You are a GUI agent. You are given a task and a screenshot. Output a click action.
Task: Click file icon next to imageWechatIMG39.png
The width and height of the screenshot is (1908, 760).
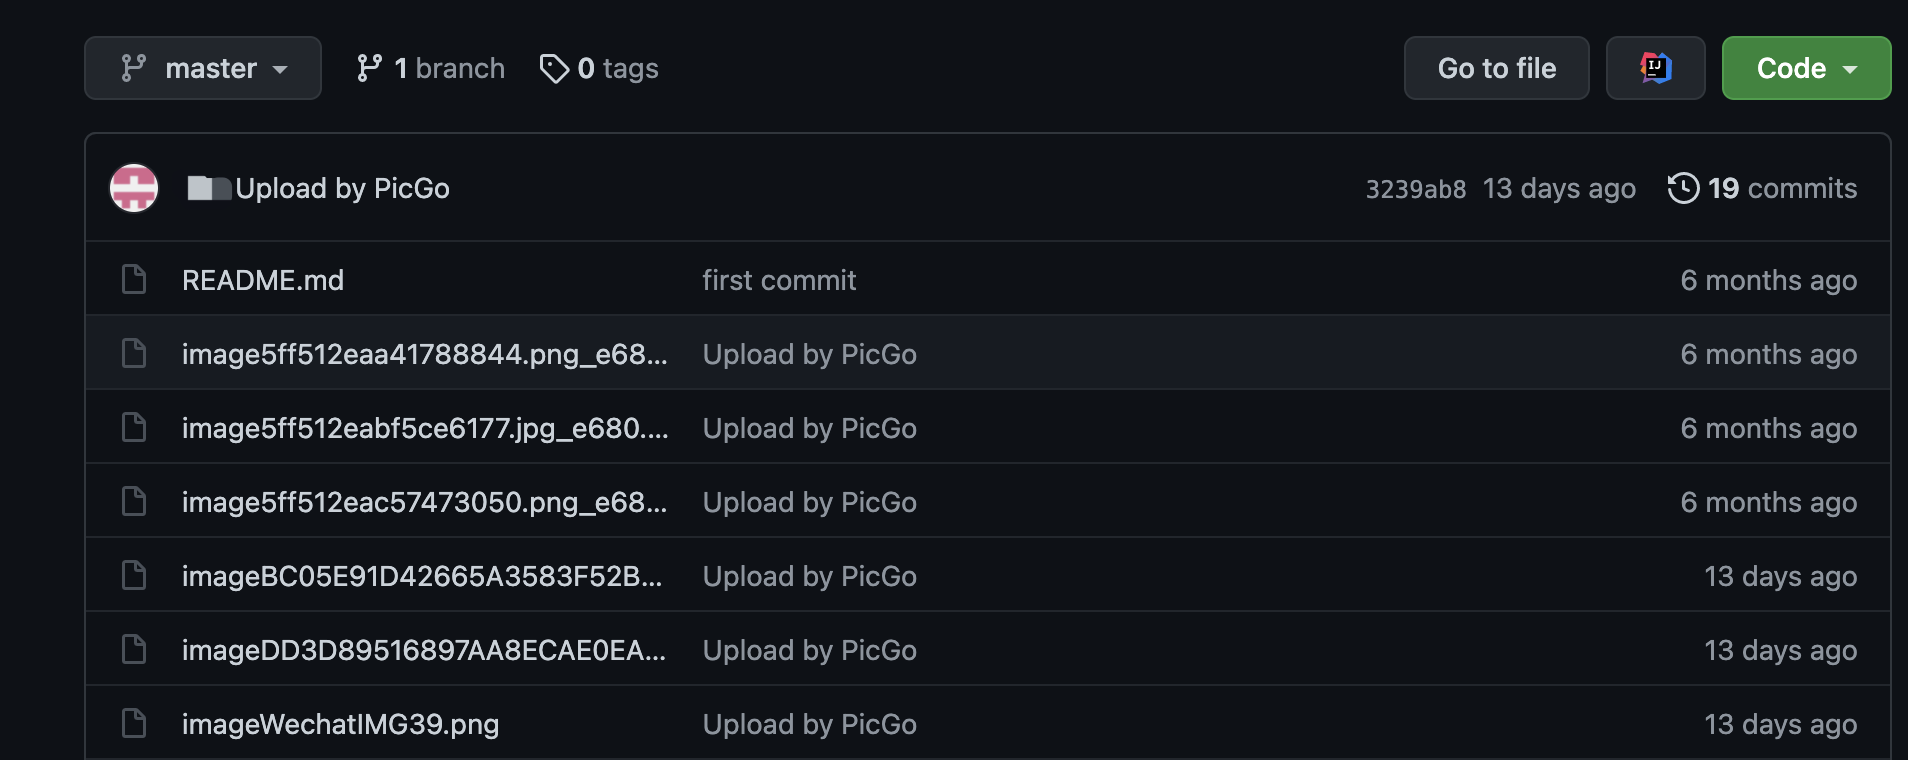tap(134, 723)
